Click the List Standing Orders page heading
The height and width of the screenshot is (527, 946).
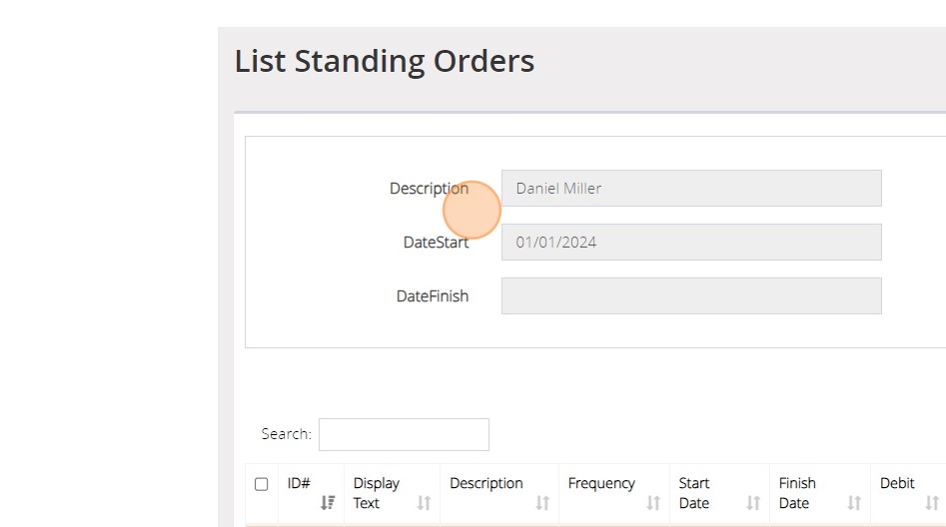click(384, 61)
